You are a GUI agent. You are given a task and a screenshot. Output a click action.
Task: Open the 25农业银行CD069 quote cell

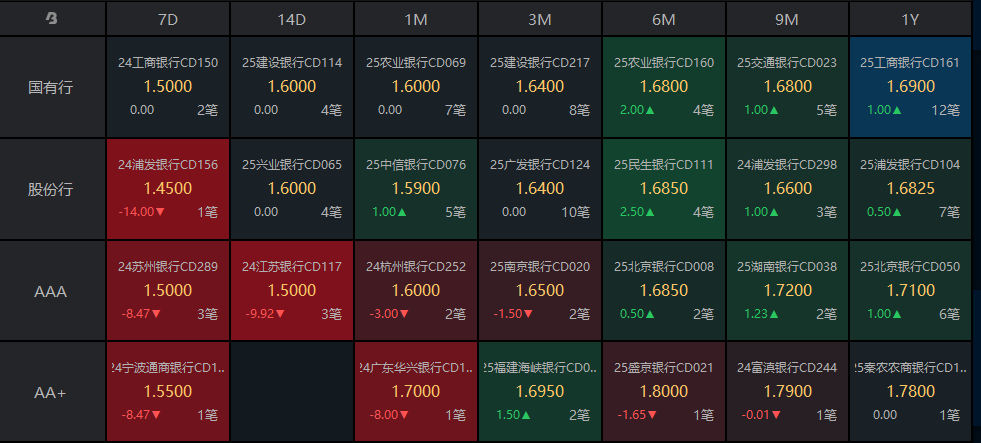[415, 87]
